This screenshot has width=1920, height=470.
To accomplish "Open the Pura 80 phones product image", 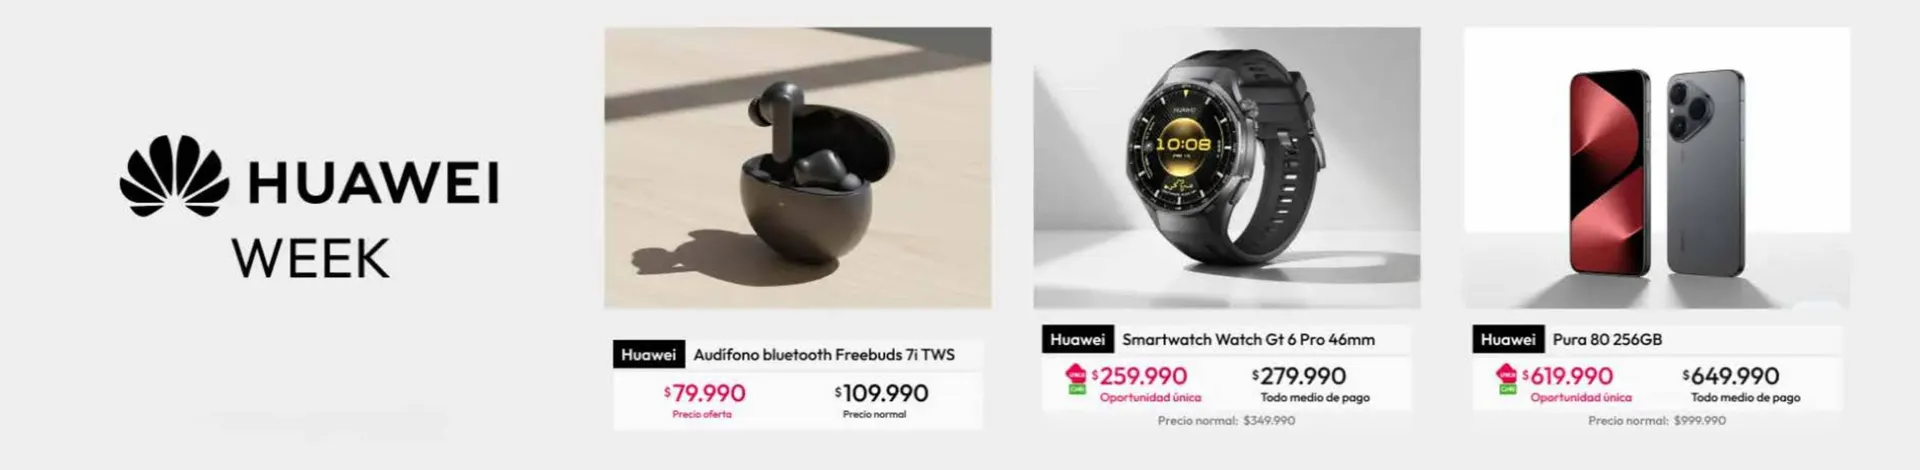I will [x=1657, y=168].
